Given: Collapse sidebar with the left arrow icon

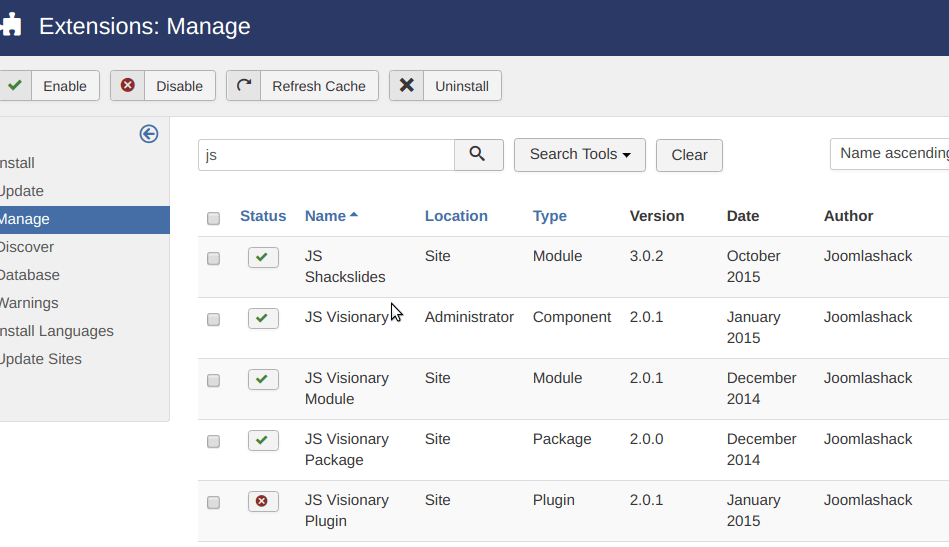Looking at the screenshot, I should [149, 134].
